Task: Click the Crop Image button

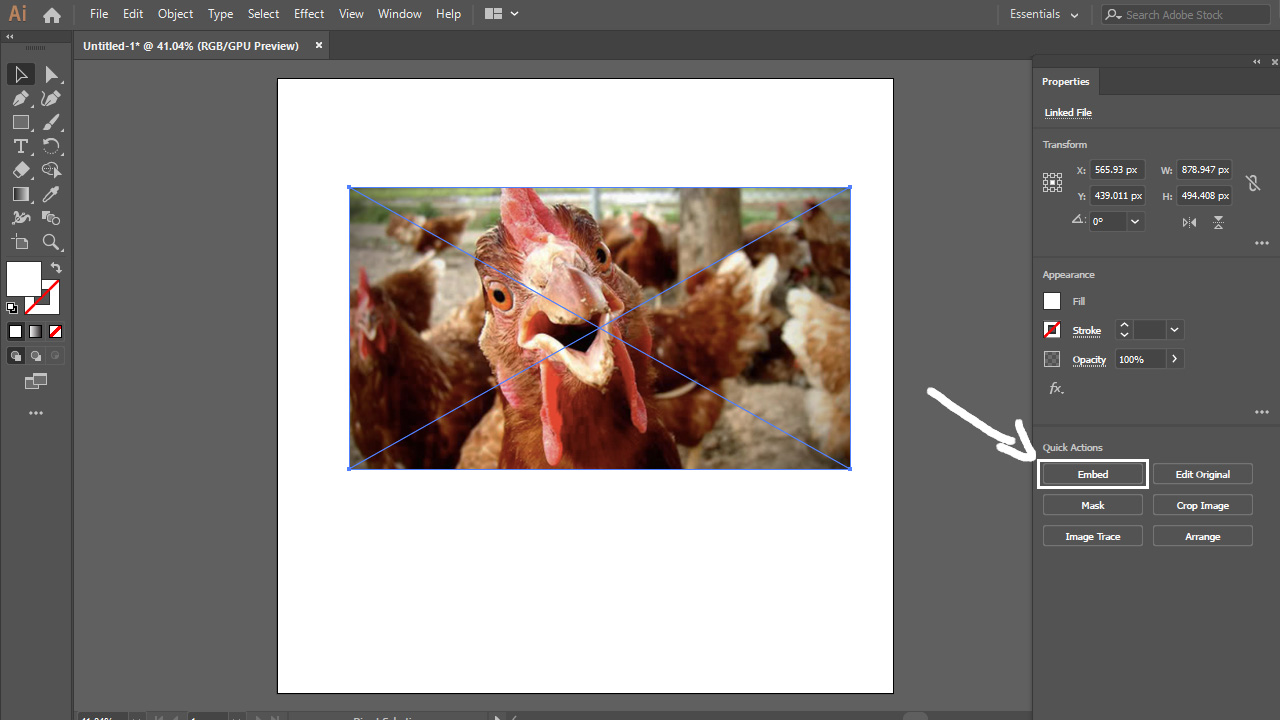Action: pyautogui.click(x=1203, y=505)
